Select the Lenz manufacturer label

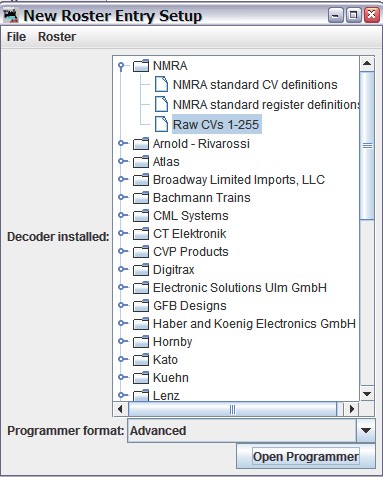click(166, 395)
